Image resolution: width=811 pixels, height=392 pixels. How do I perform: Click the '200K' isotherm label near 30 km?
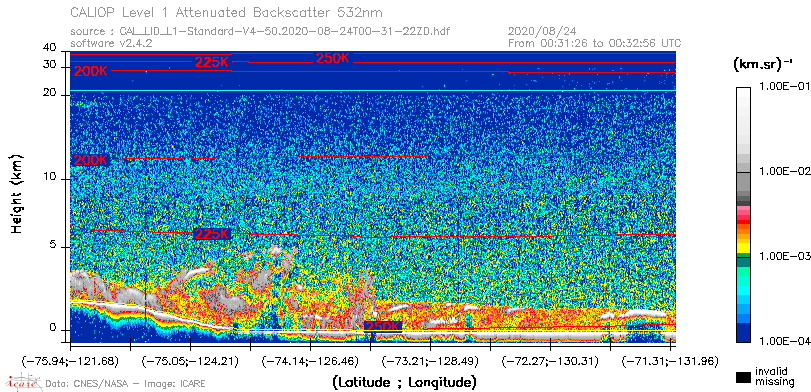click(91, 72)
